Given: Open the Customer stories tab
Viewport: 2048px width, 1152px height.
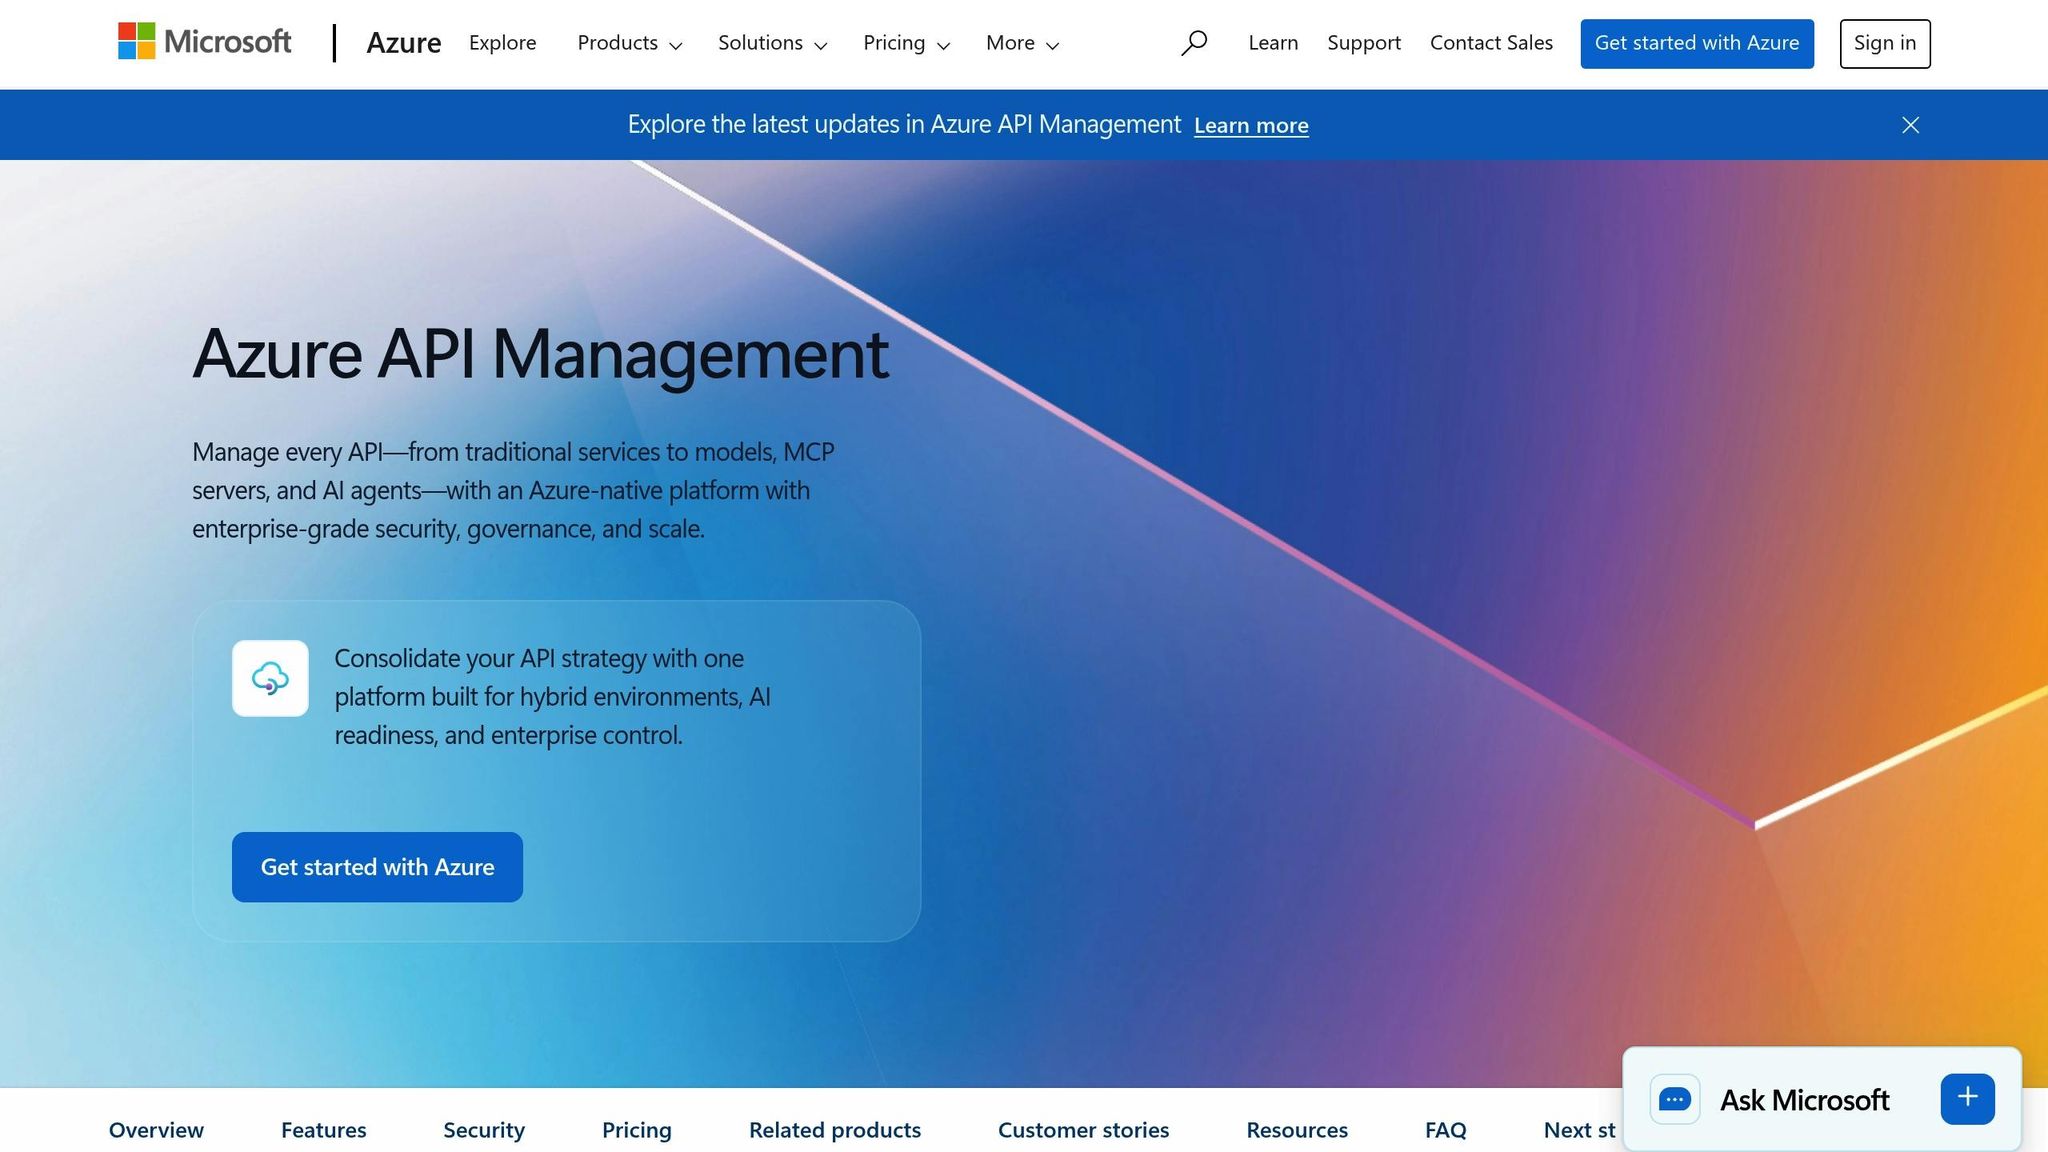Looking at the screenshot, I should [x=1083, y=1130].
